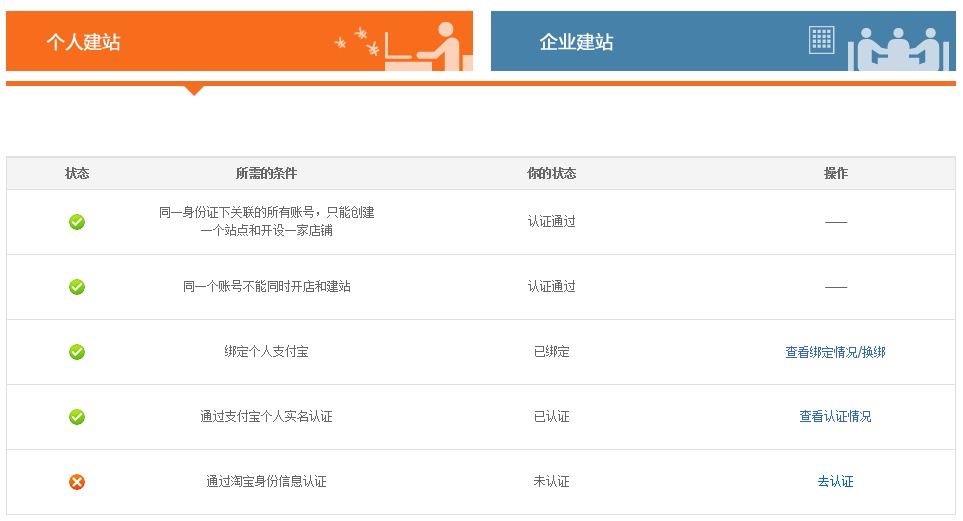This screenshot has height=521, width=963.
Task: Switch to the 个人建站 tab
Action: pos(240,41)
